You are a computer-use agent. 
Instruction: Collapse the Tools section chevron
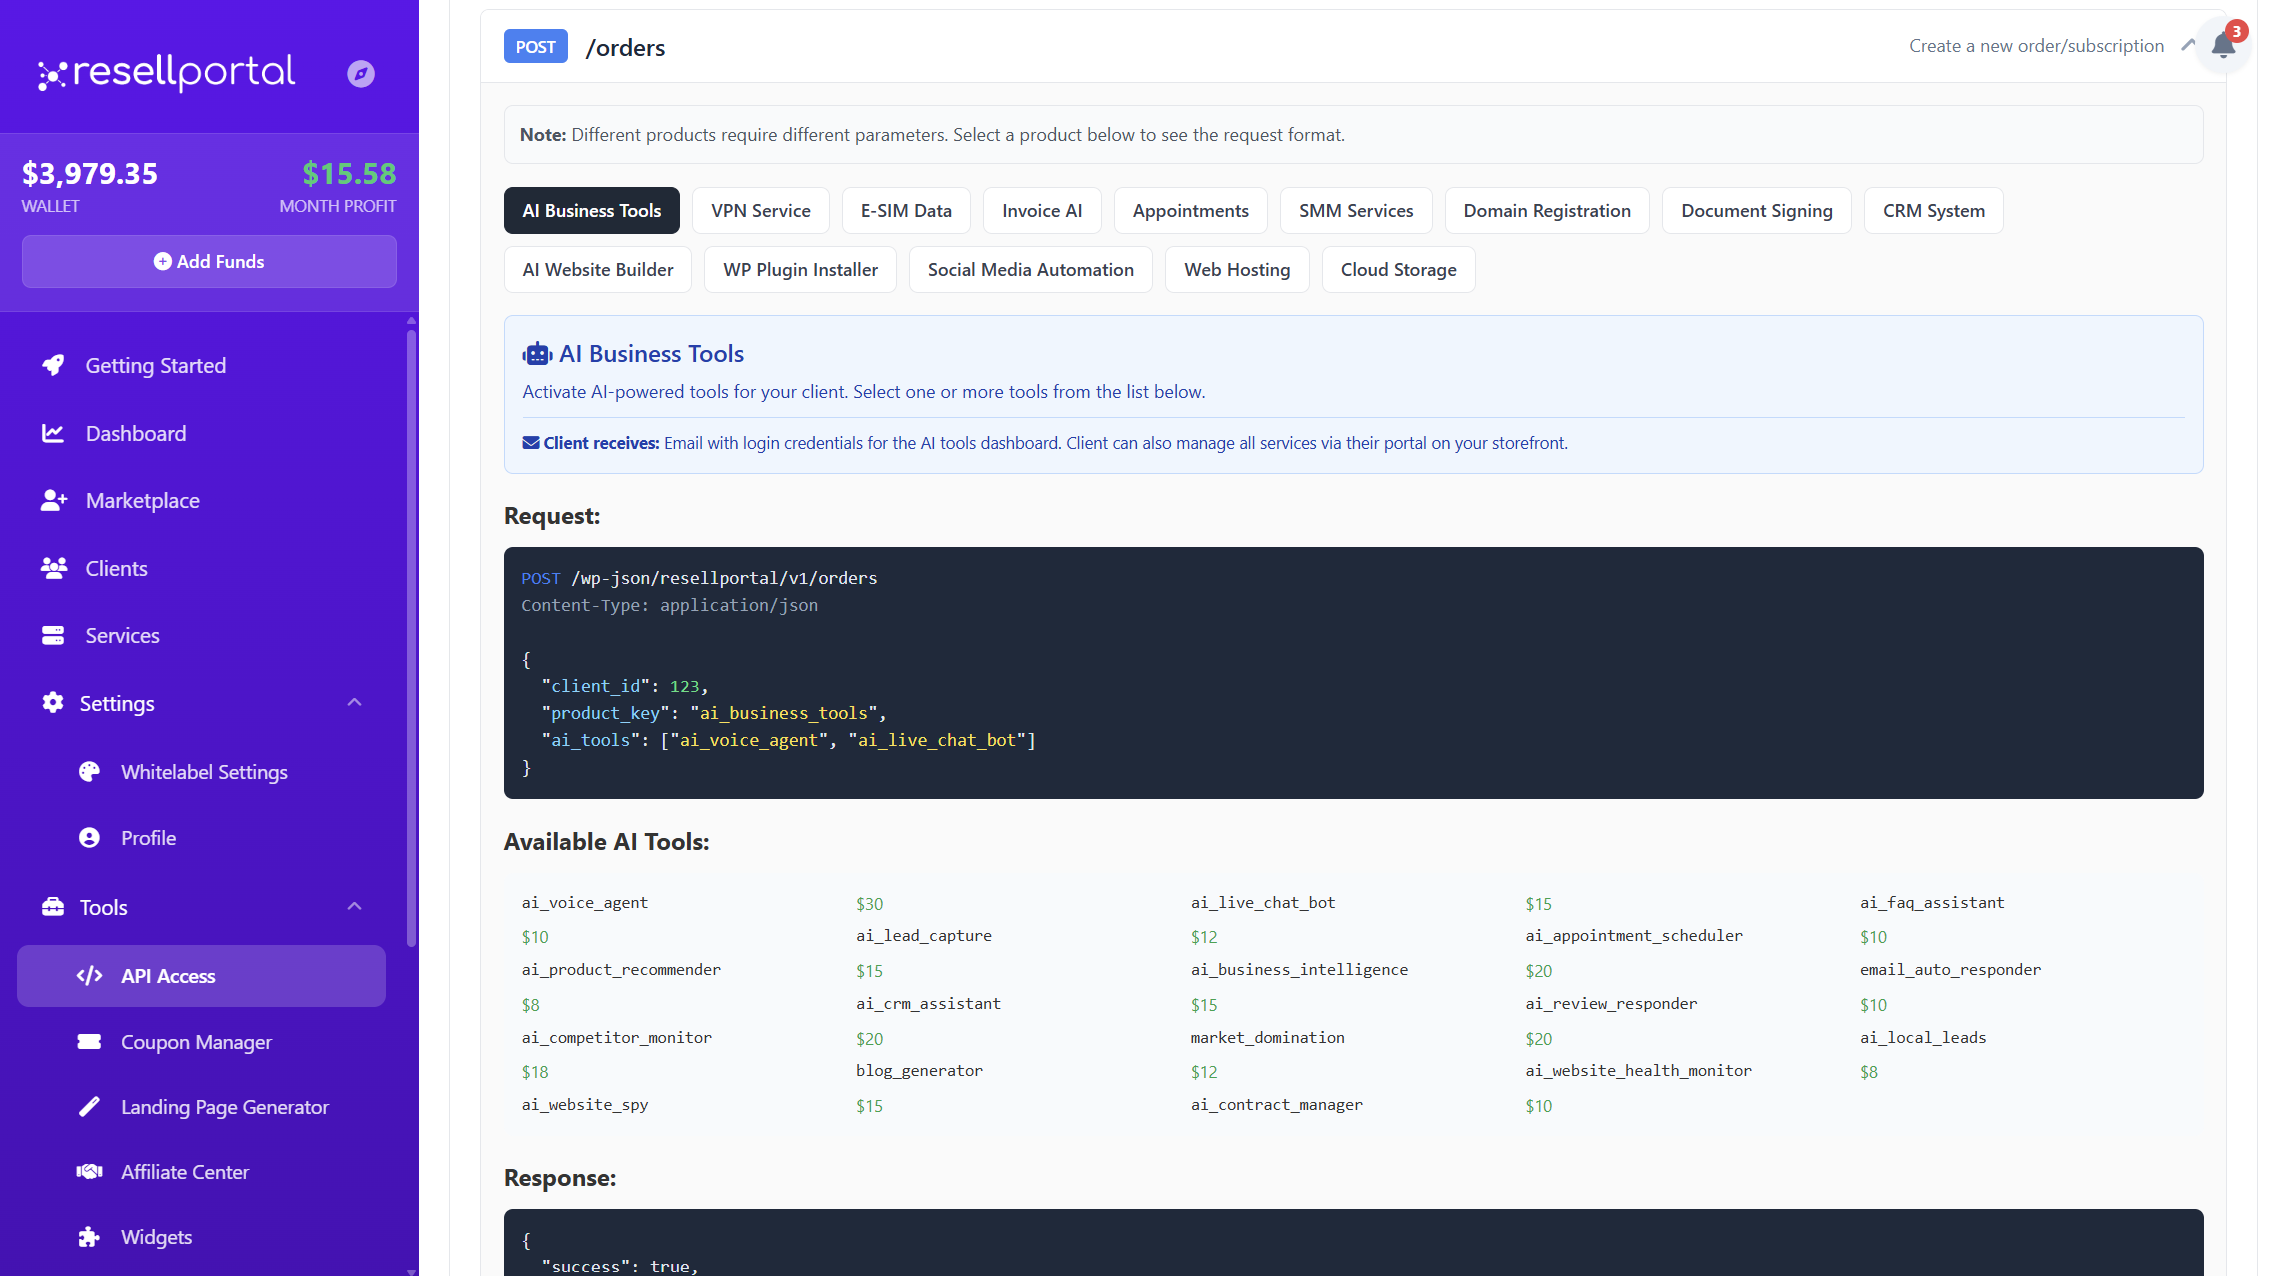pyautogui.click(x=354, y=907)
